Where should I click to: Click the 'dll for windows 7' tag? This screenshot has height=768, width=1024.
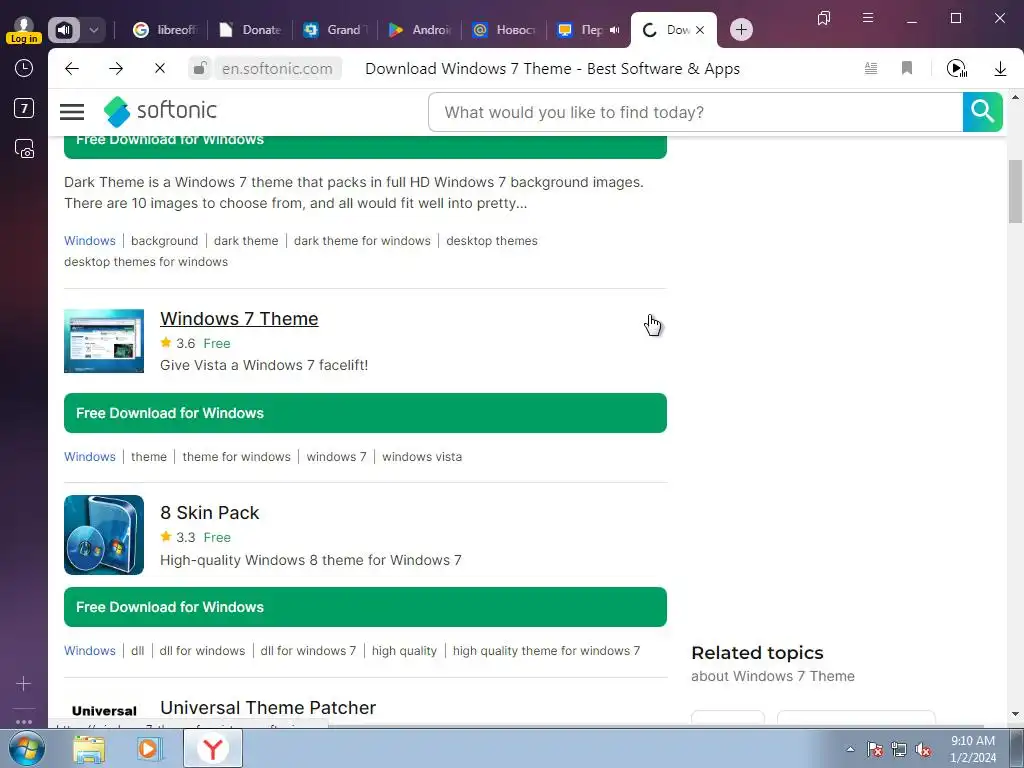[308, 650]
